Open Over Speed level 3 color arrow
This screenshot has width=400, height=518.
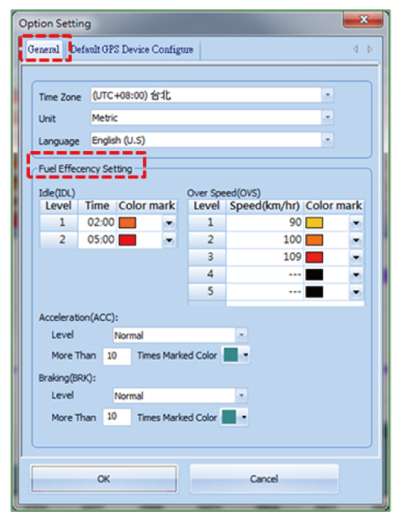[x=356, y=257]
